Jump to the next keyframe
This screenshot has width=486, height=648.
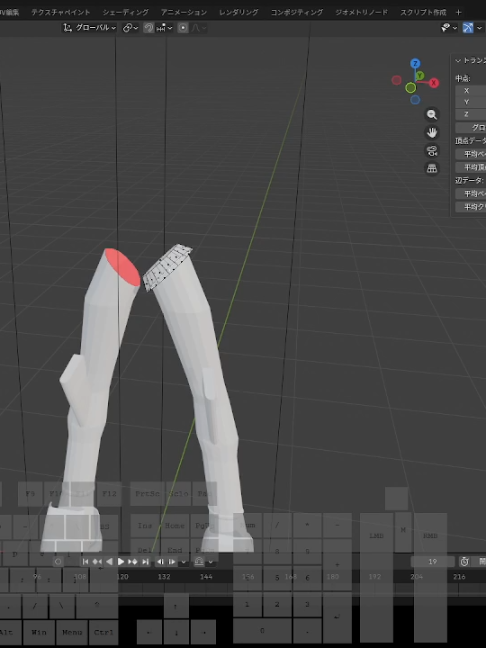pos(133,562)
